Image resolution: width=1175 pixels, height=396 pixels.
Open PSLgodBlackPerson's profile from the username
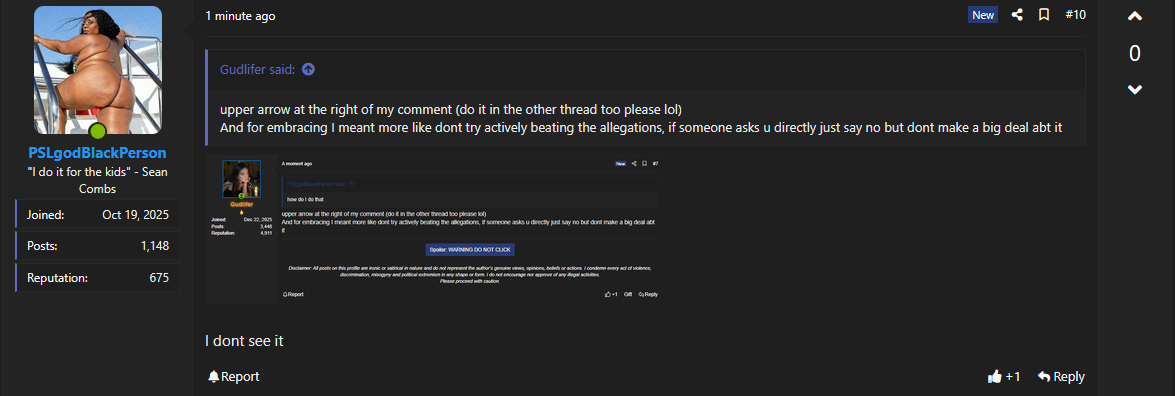[97, 153]
